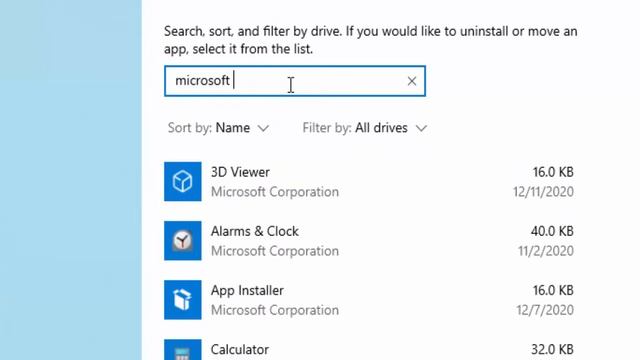Open the Filter by All drives dropdown
The width and height of the screenshot is (640, 360).
pos(364,128)
